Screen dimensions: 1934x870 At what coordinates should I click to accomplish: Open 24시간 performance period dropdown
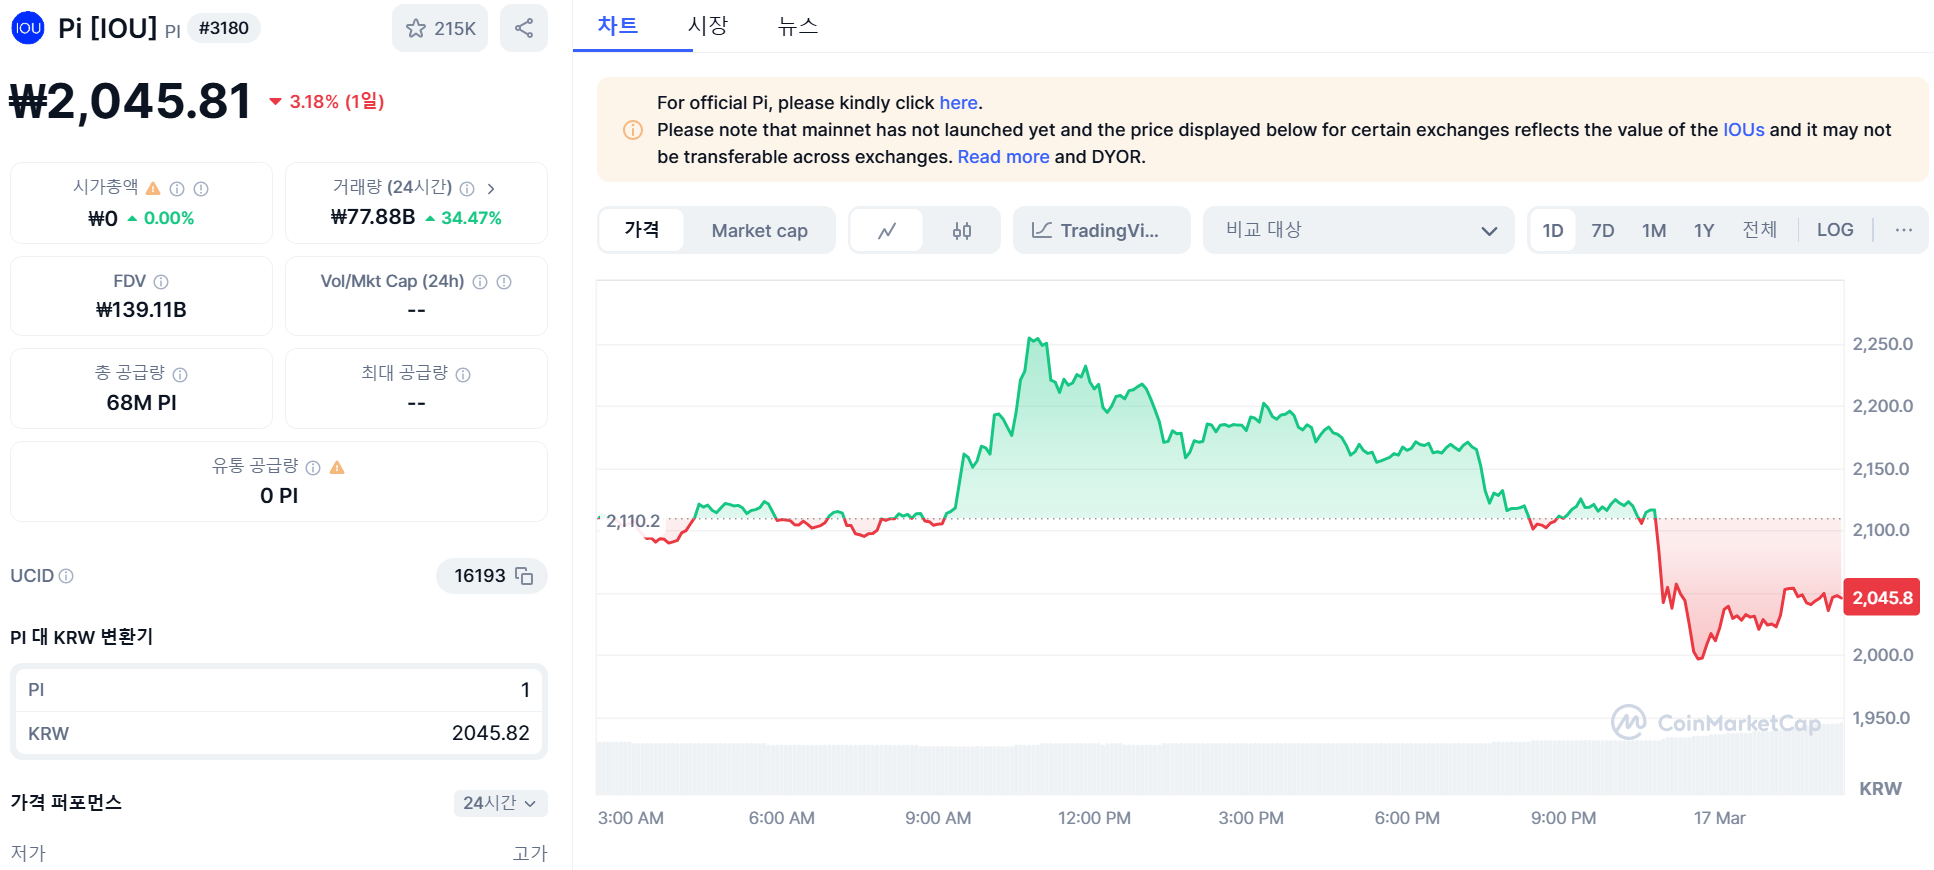[500, 803]
